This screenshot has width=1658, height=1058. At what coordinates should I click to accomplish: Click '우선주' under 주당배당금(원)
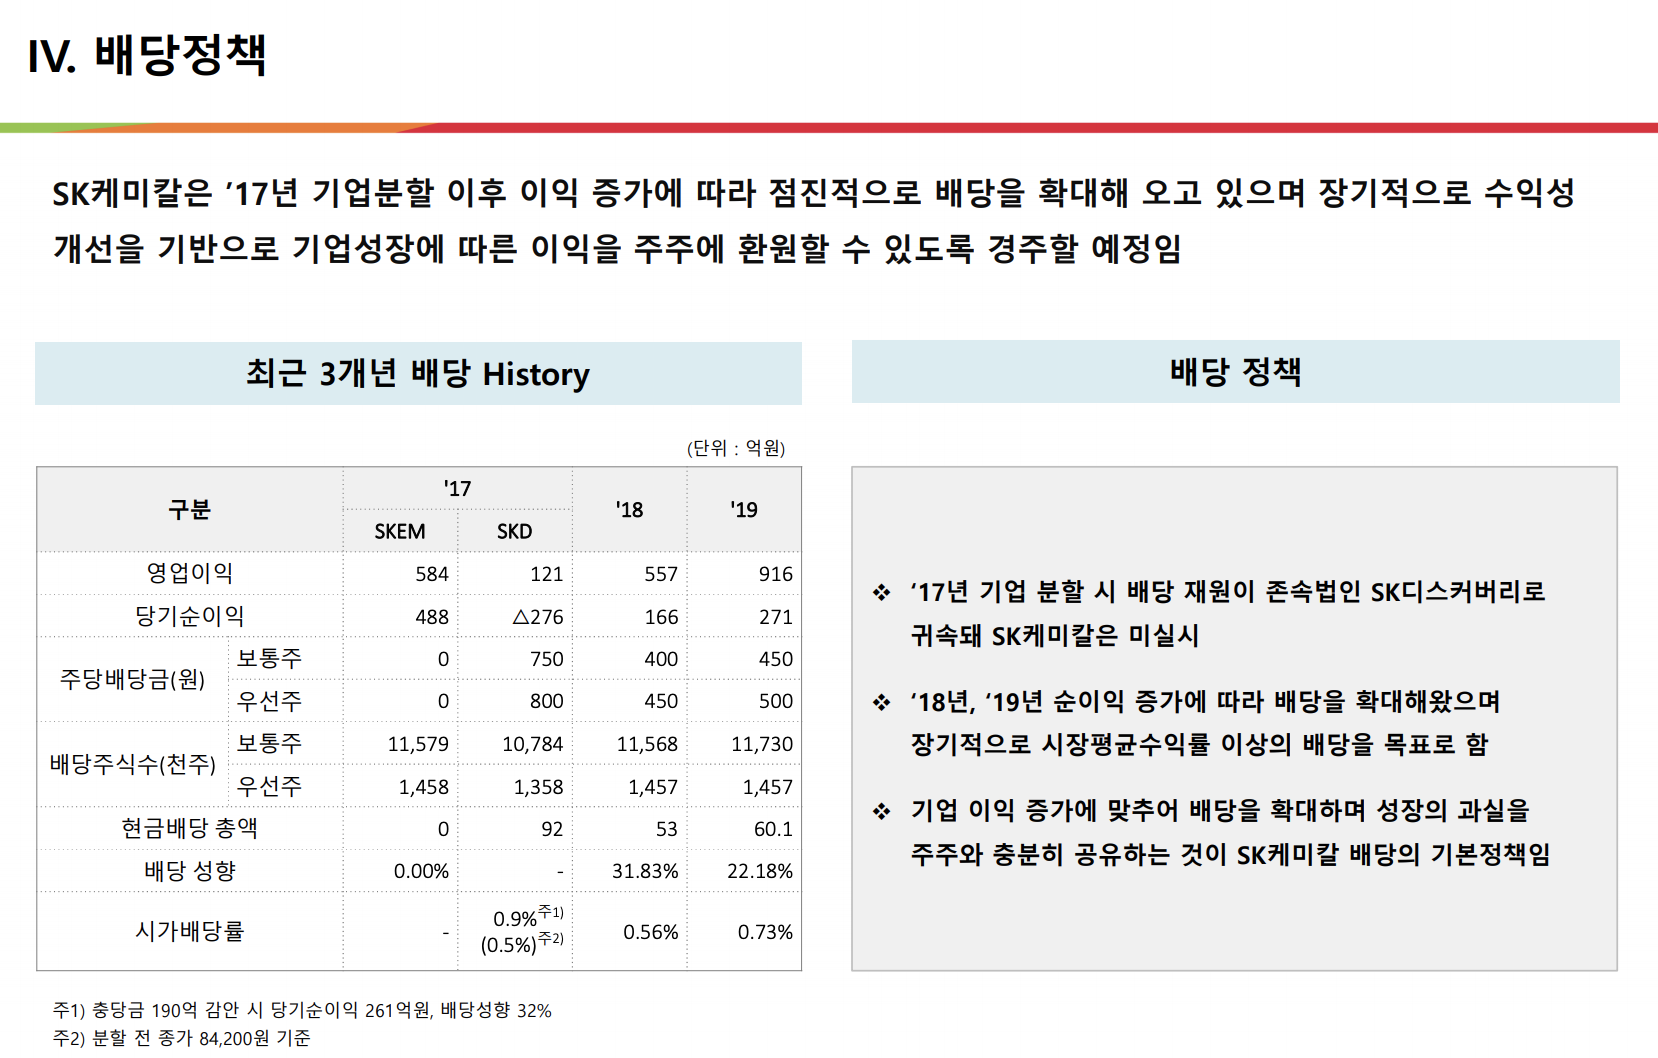click(x=269, y=701)
